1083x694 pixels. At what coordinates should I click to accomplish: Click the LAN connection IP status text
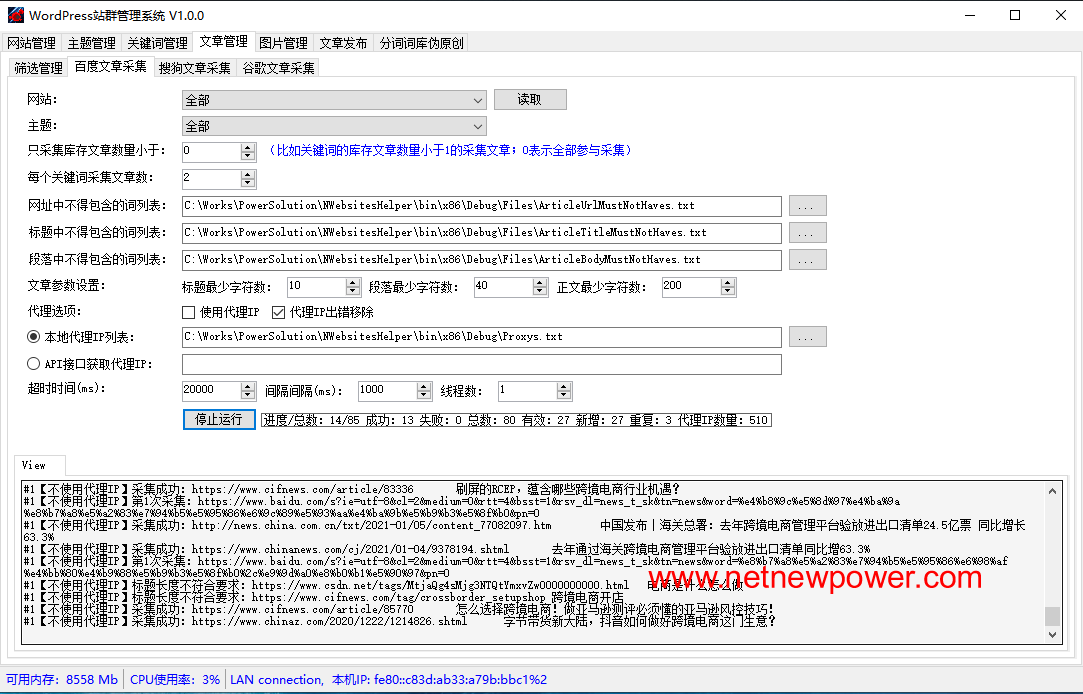point(388,679)
